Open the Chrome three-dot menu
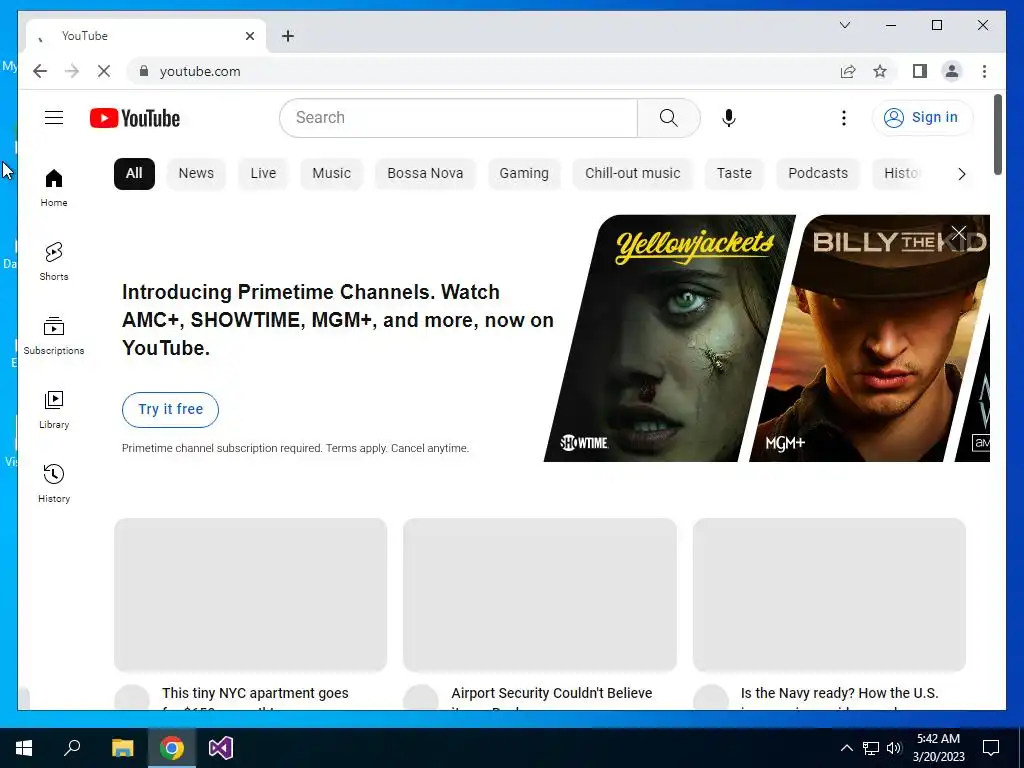 tap(984, 71)
